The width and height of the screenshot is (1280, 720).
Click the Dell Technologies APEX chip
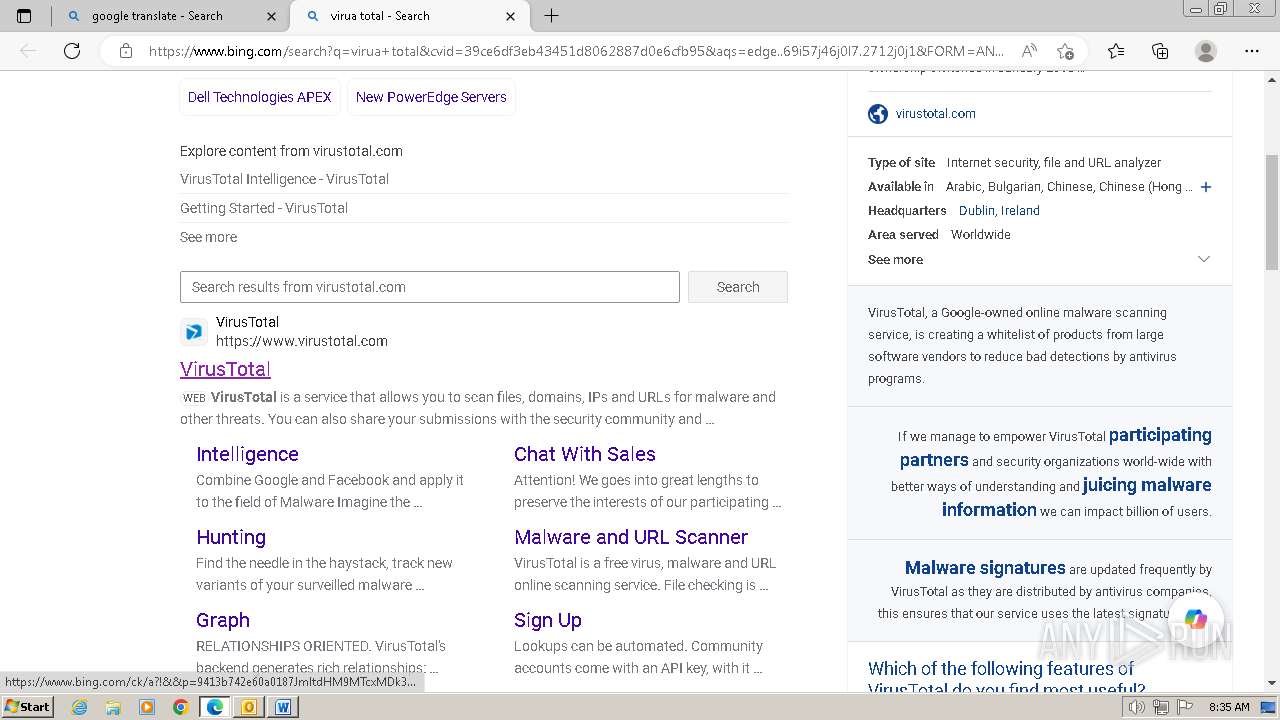point(260,97)
